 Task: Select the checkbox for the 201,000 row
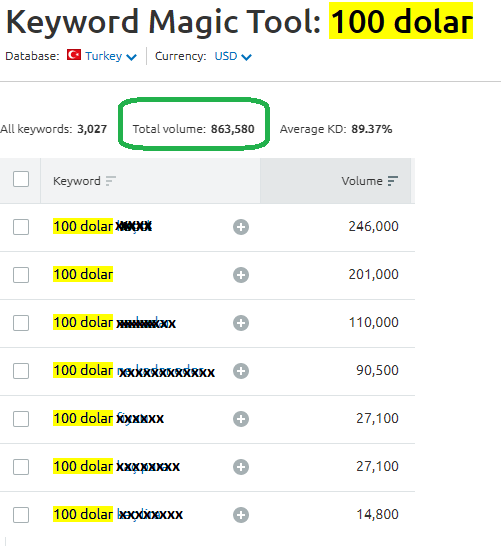pos(21,275)
